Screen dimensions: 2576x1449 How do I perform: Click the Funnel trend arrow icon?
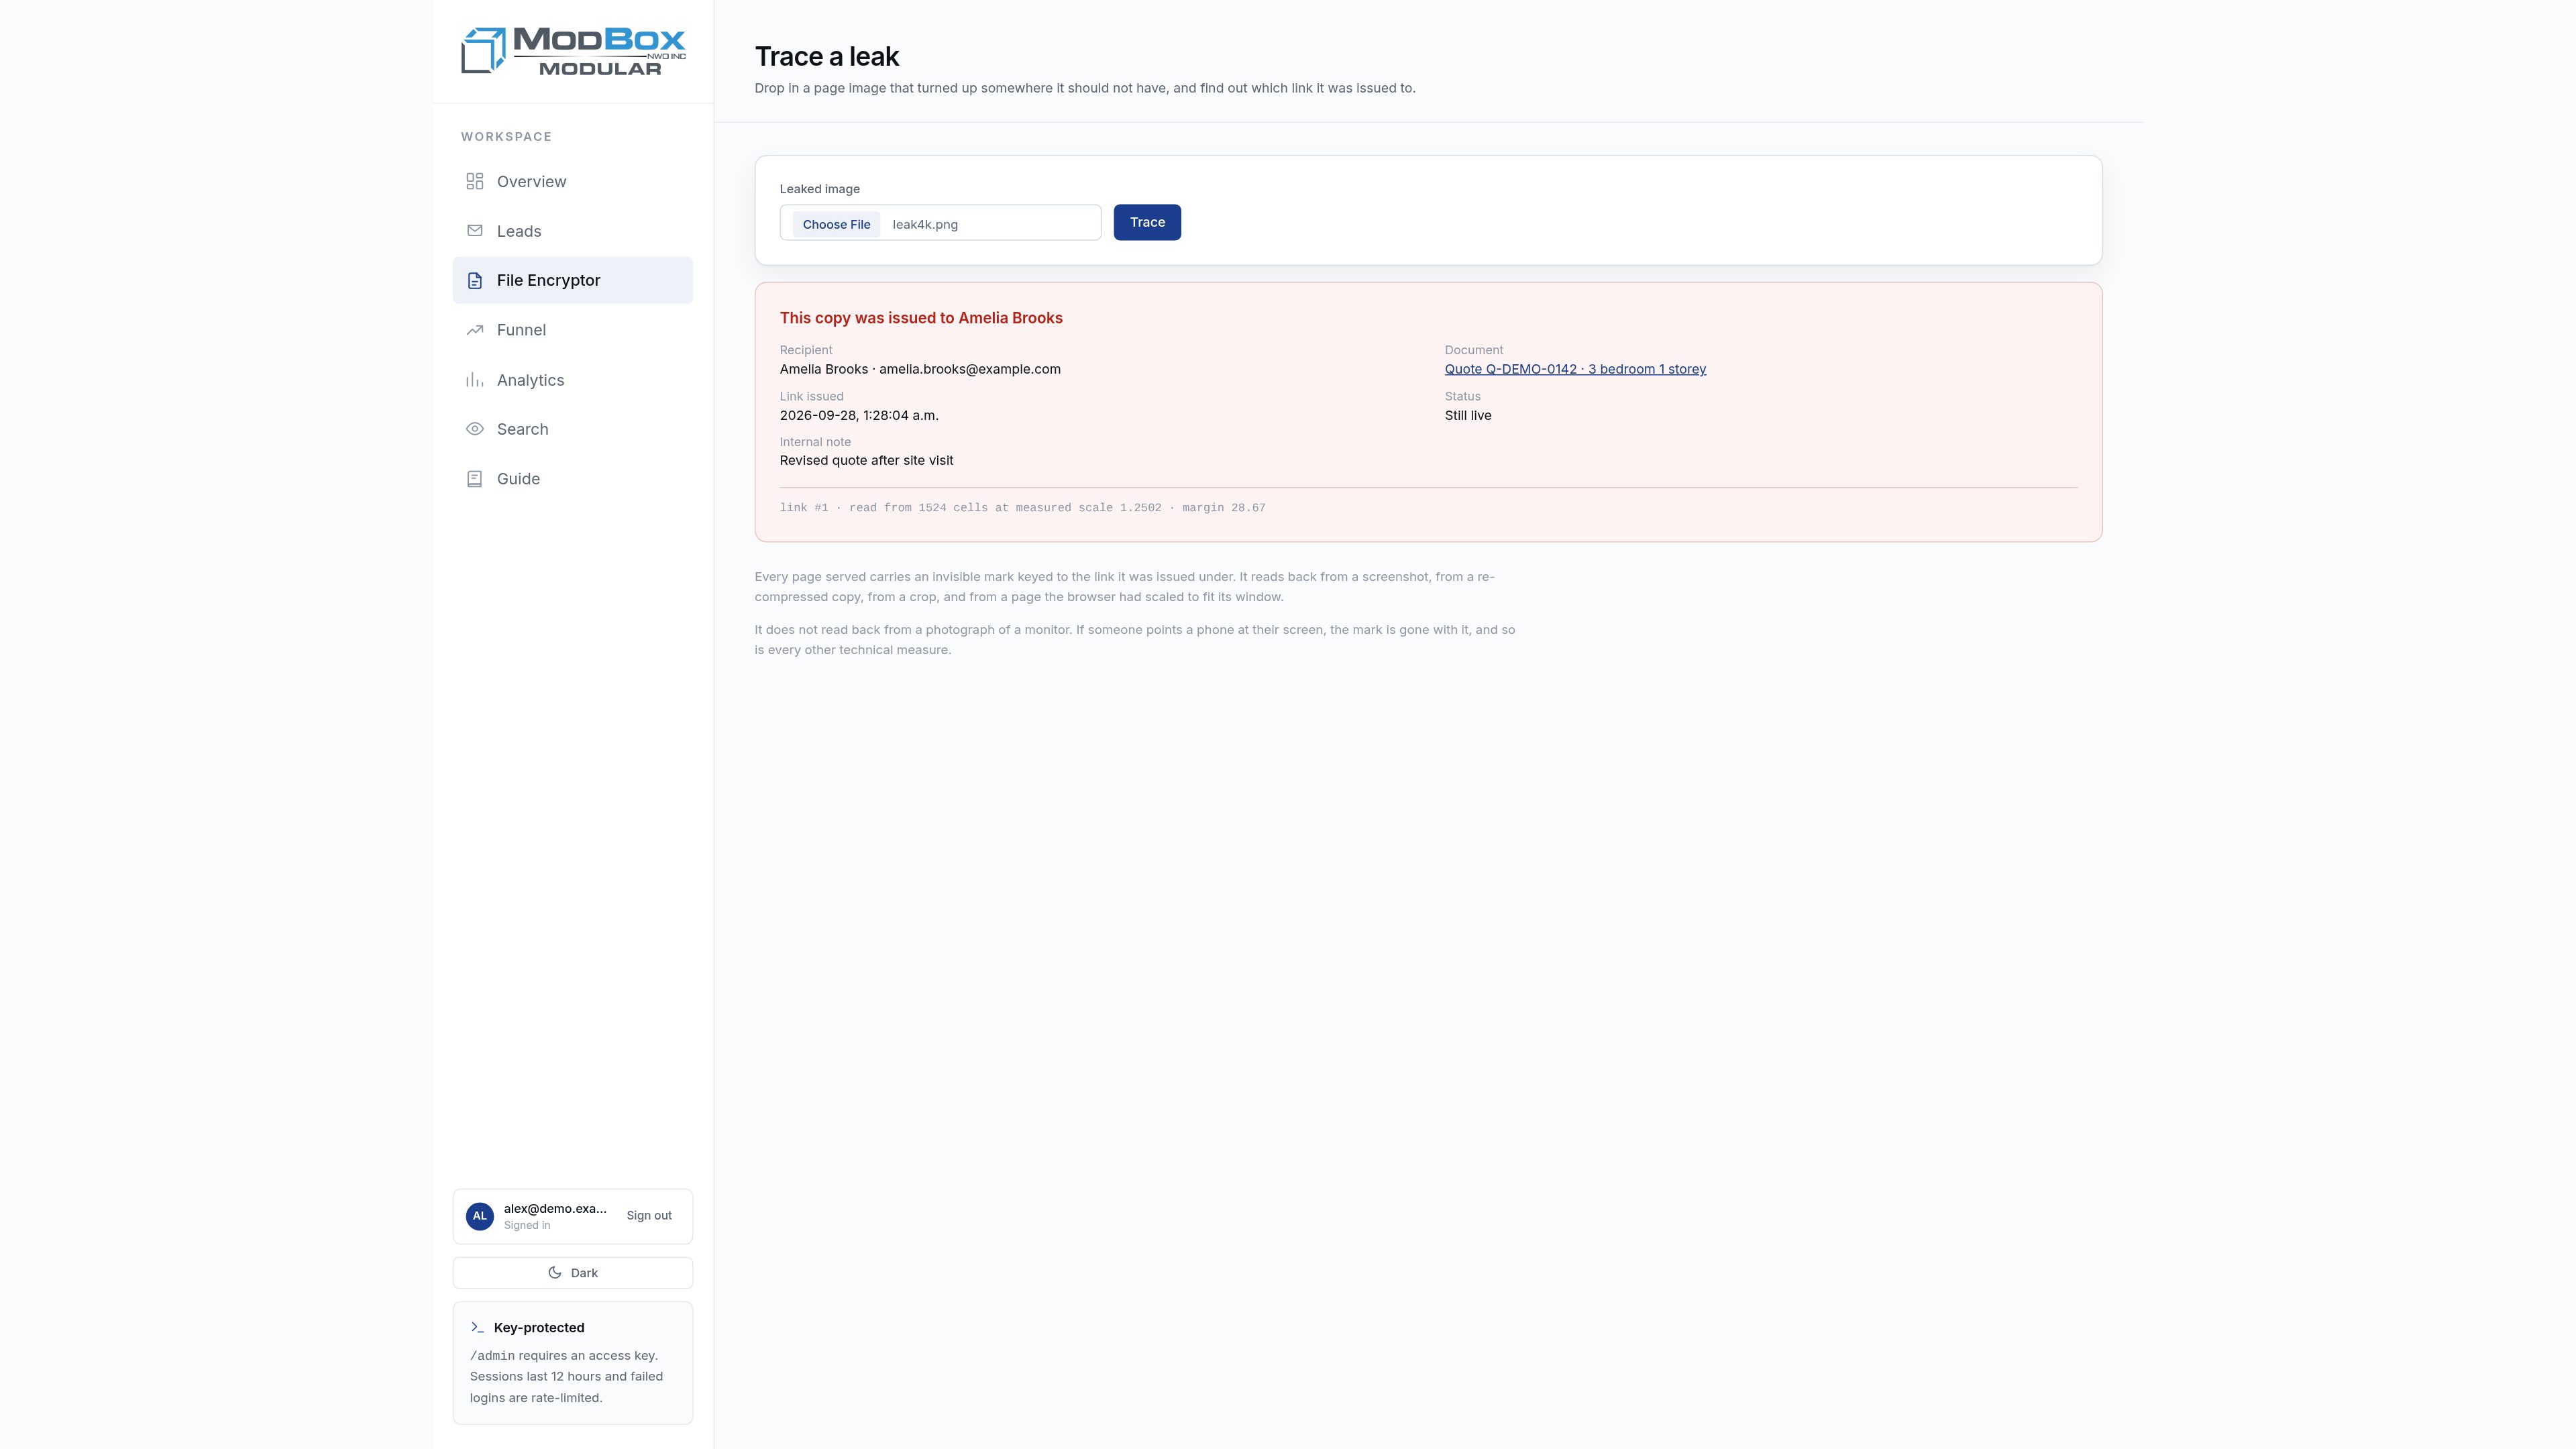click(x=475, y=330)
